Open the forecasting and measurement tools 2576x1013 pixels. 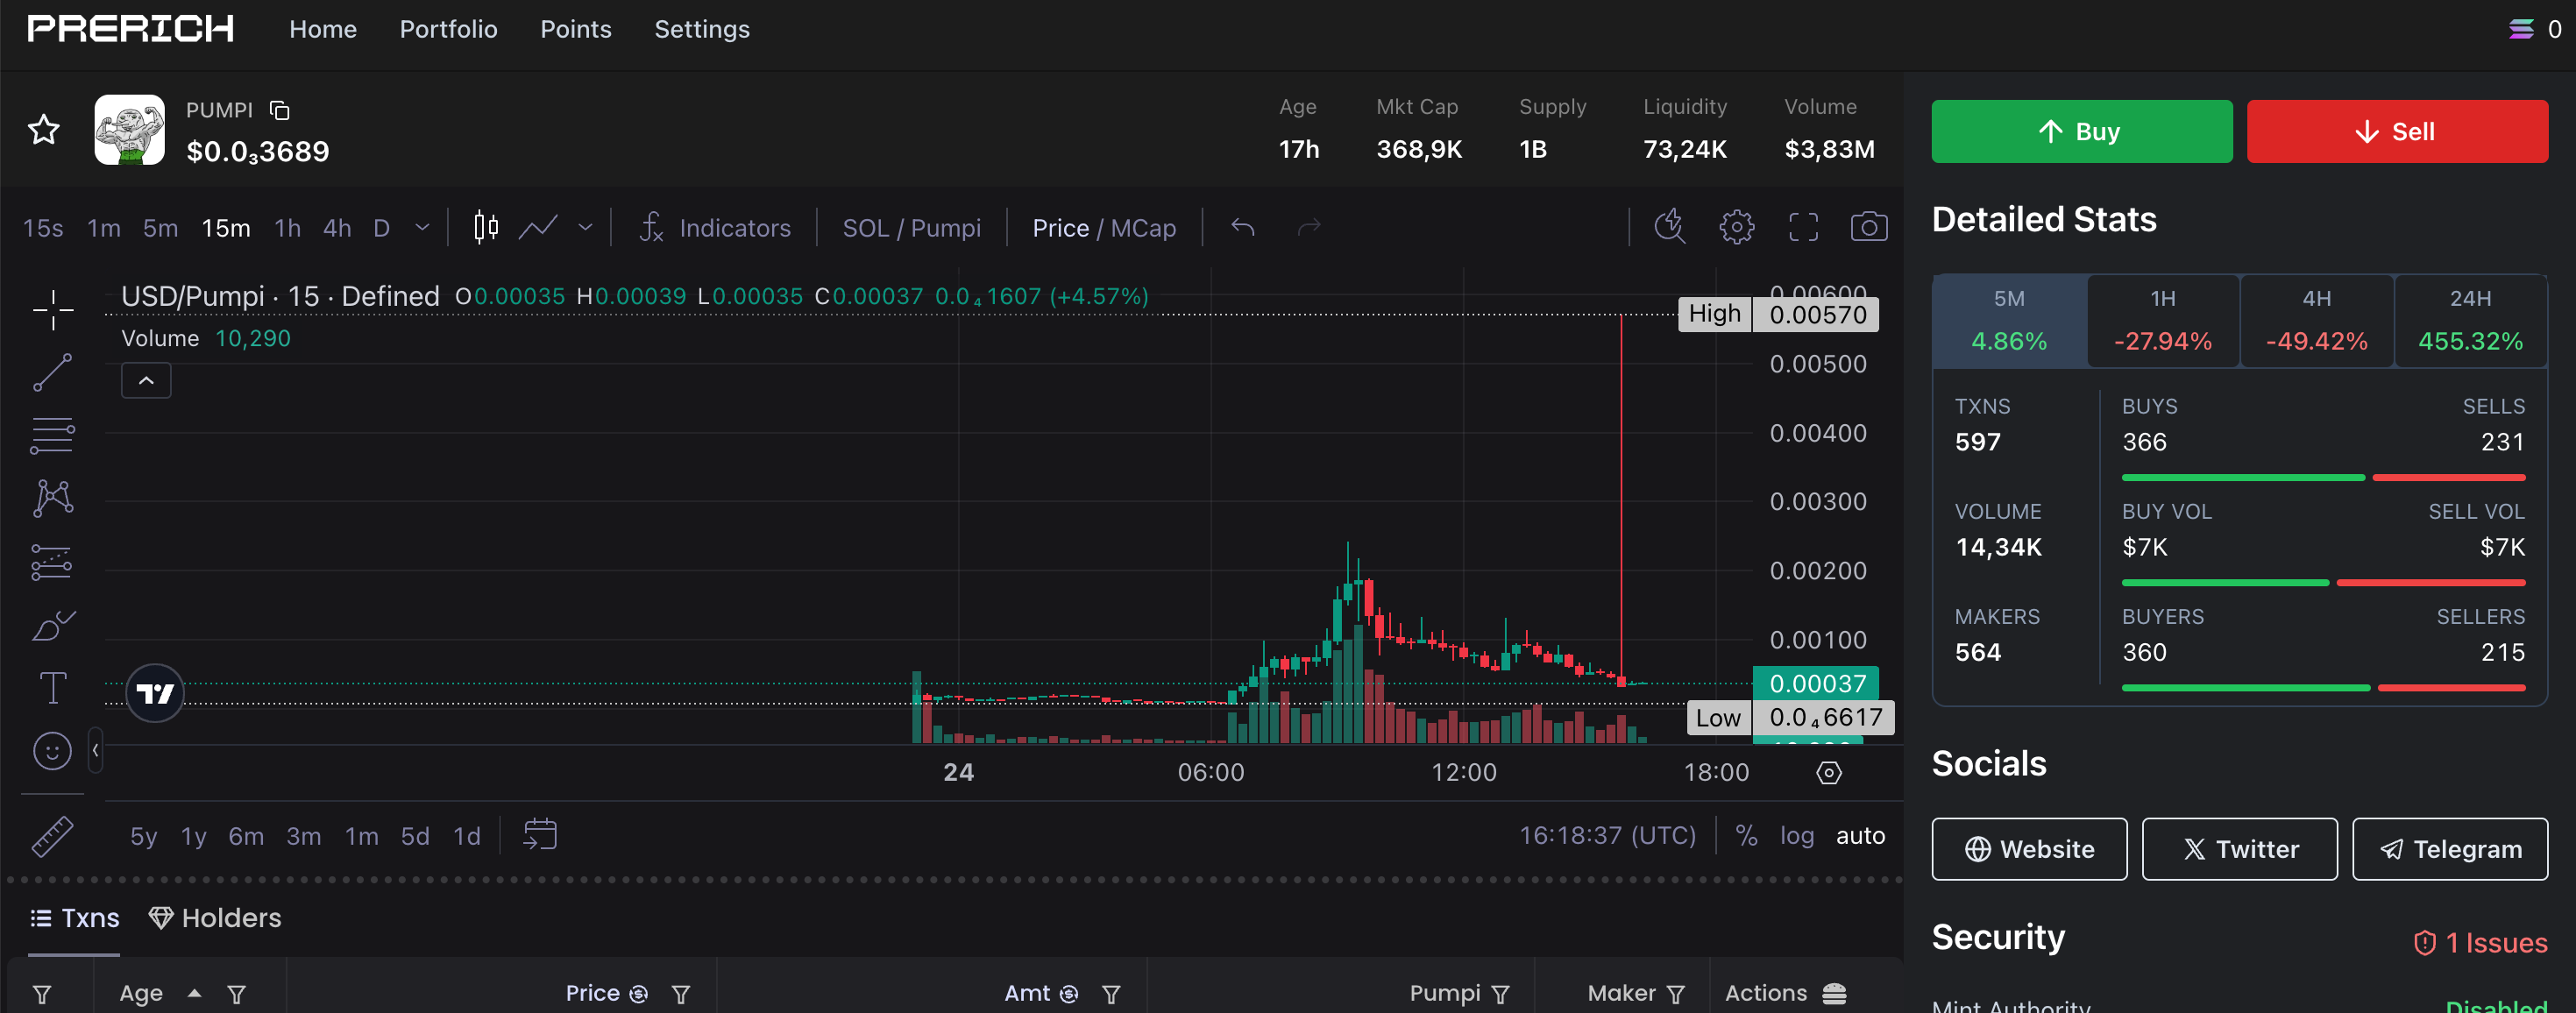[52, 562]
